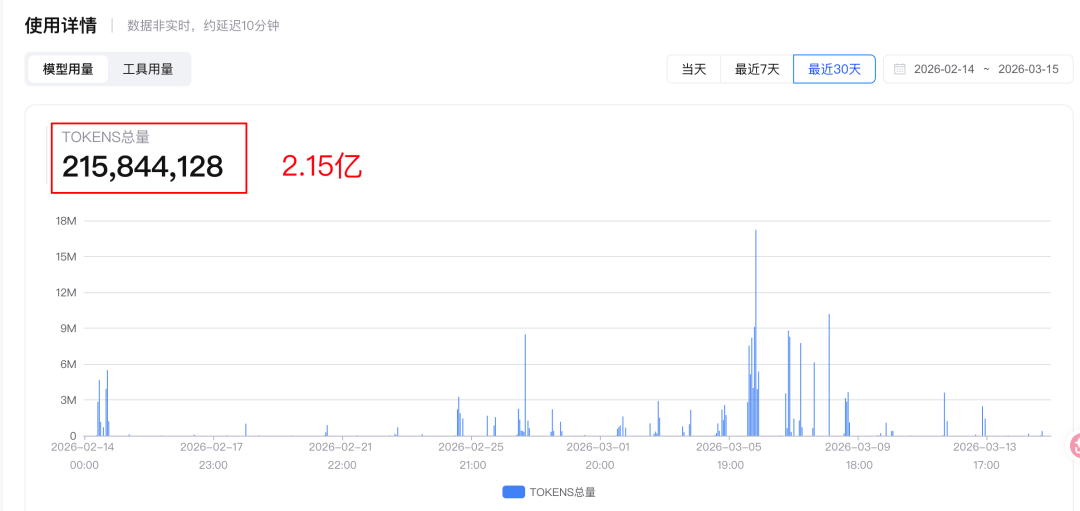Click the 2026-02-17 x-axis date label
1080x511 pixels.
tap(212, 446)
